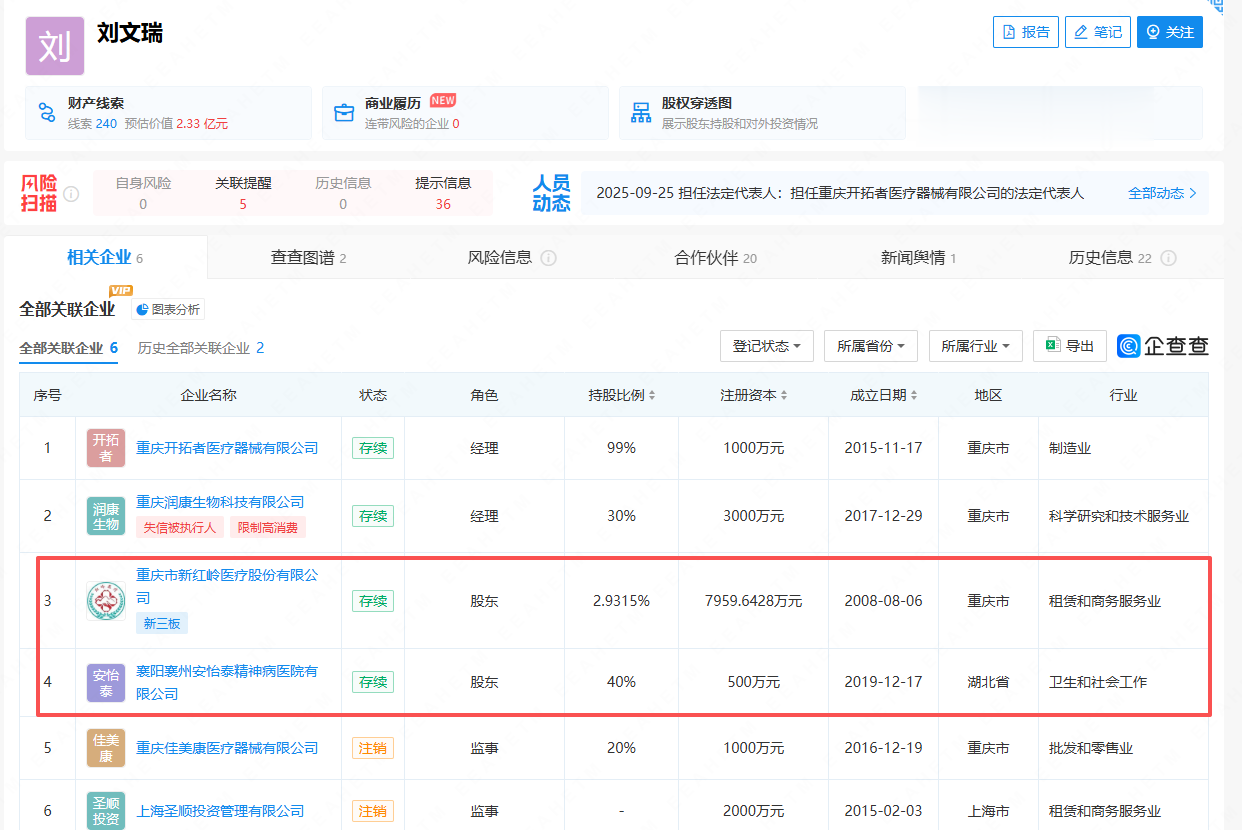Screen dimensions: 1242x830
Task: Click the 刘 avatar icon
Action: tap(55, 45)
